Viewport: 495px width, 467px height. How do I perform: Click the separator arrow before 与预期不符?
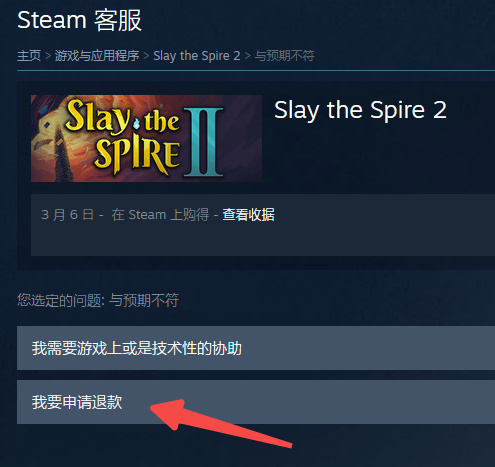(x=248, y=56)
